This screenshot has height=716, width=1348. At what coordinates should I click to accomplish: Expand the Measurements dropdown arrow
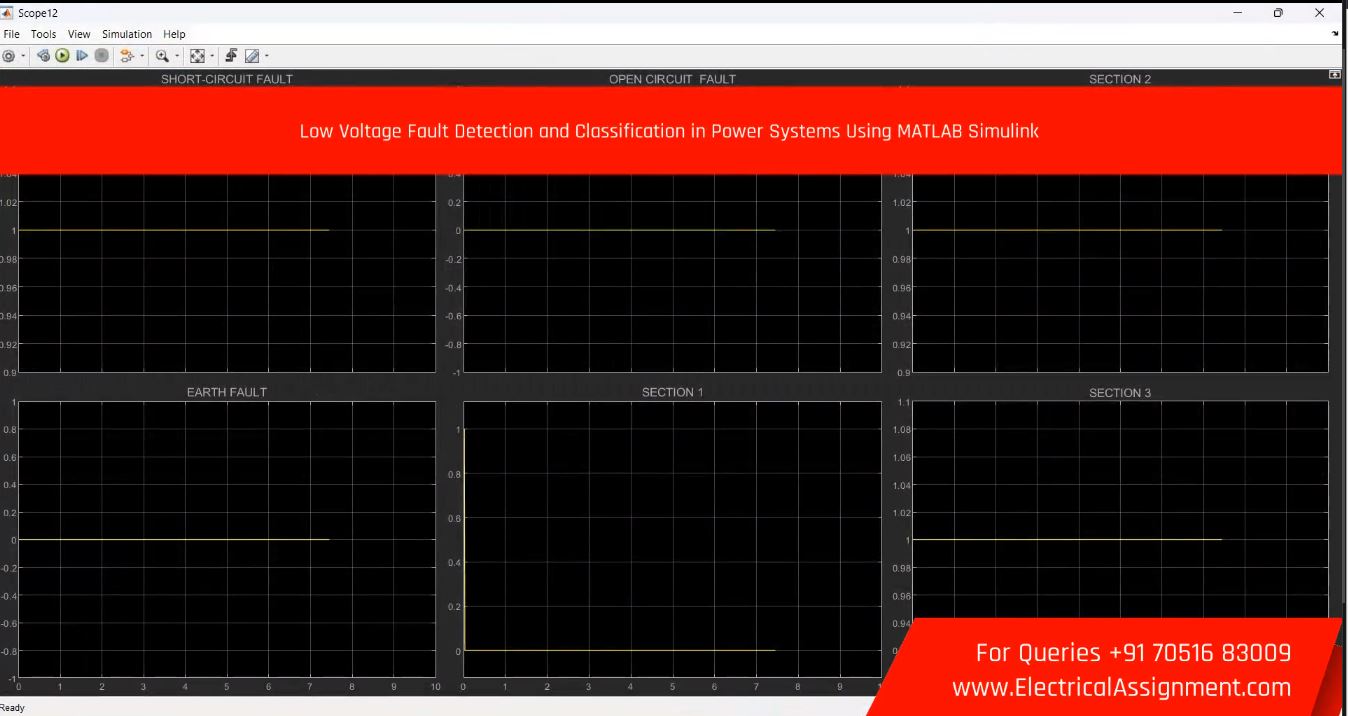tap(267, 57)
